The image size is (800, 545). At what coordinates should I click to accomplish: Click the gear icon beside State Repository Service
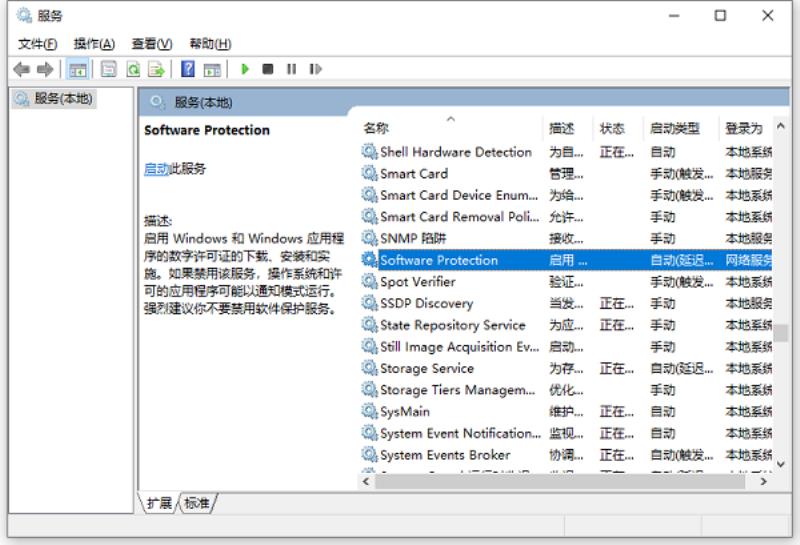(369, 325)
